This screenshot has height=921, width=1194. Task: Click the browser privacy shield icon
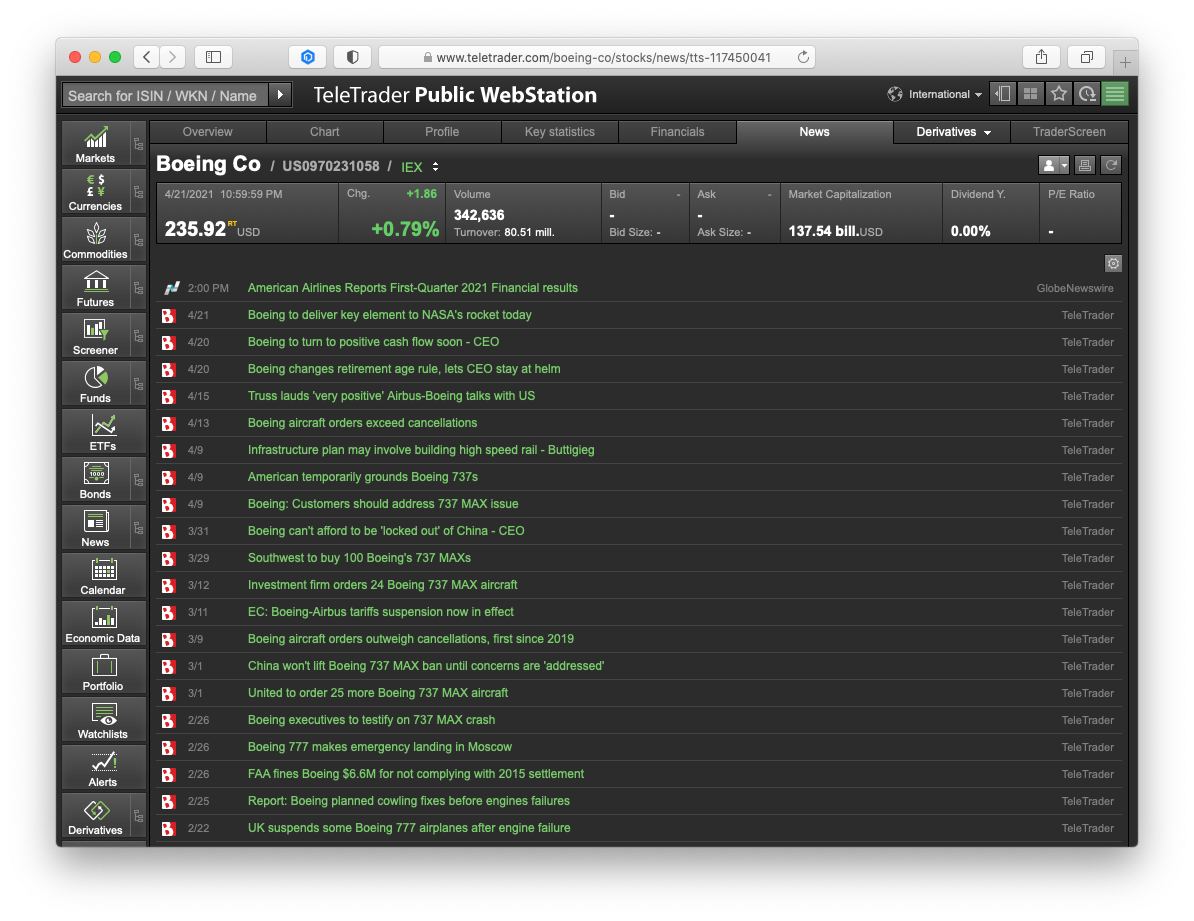tap(353, 57)
